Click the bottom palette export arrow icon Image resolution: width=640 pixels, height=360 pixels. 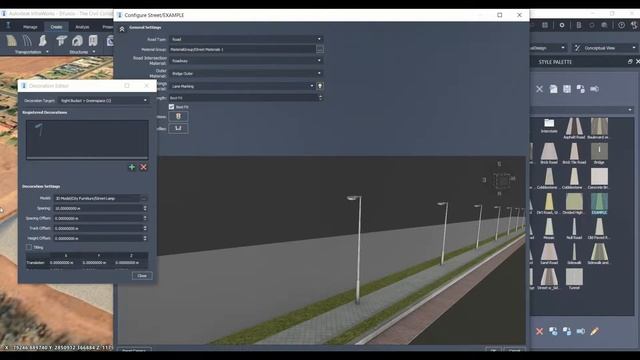coord(581,331)
